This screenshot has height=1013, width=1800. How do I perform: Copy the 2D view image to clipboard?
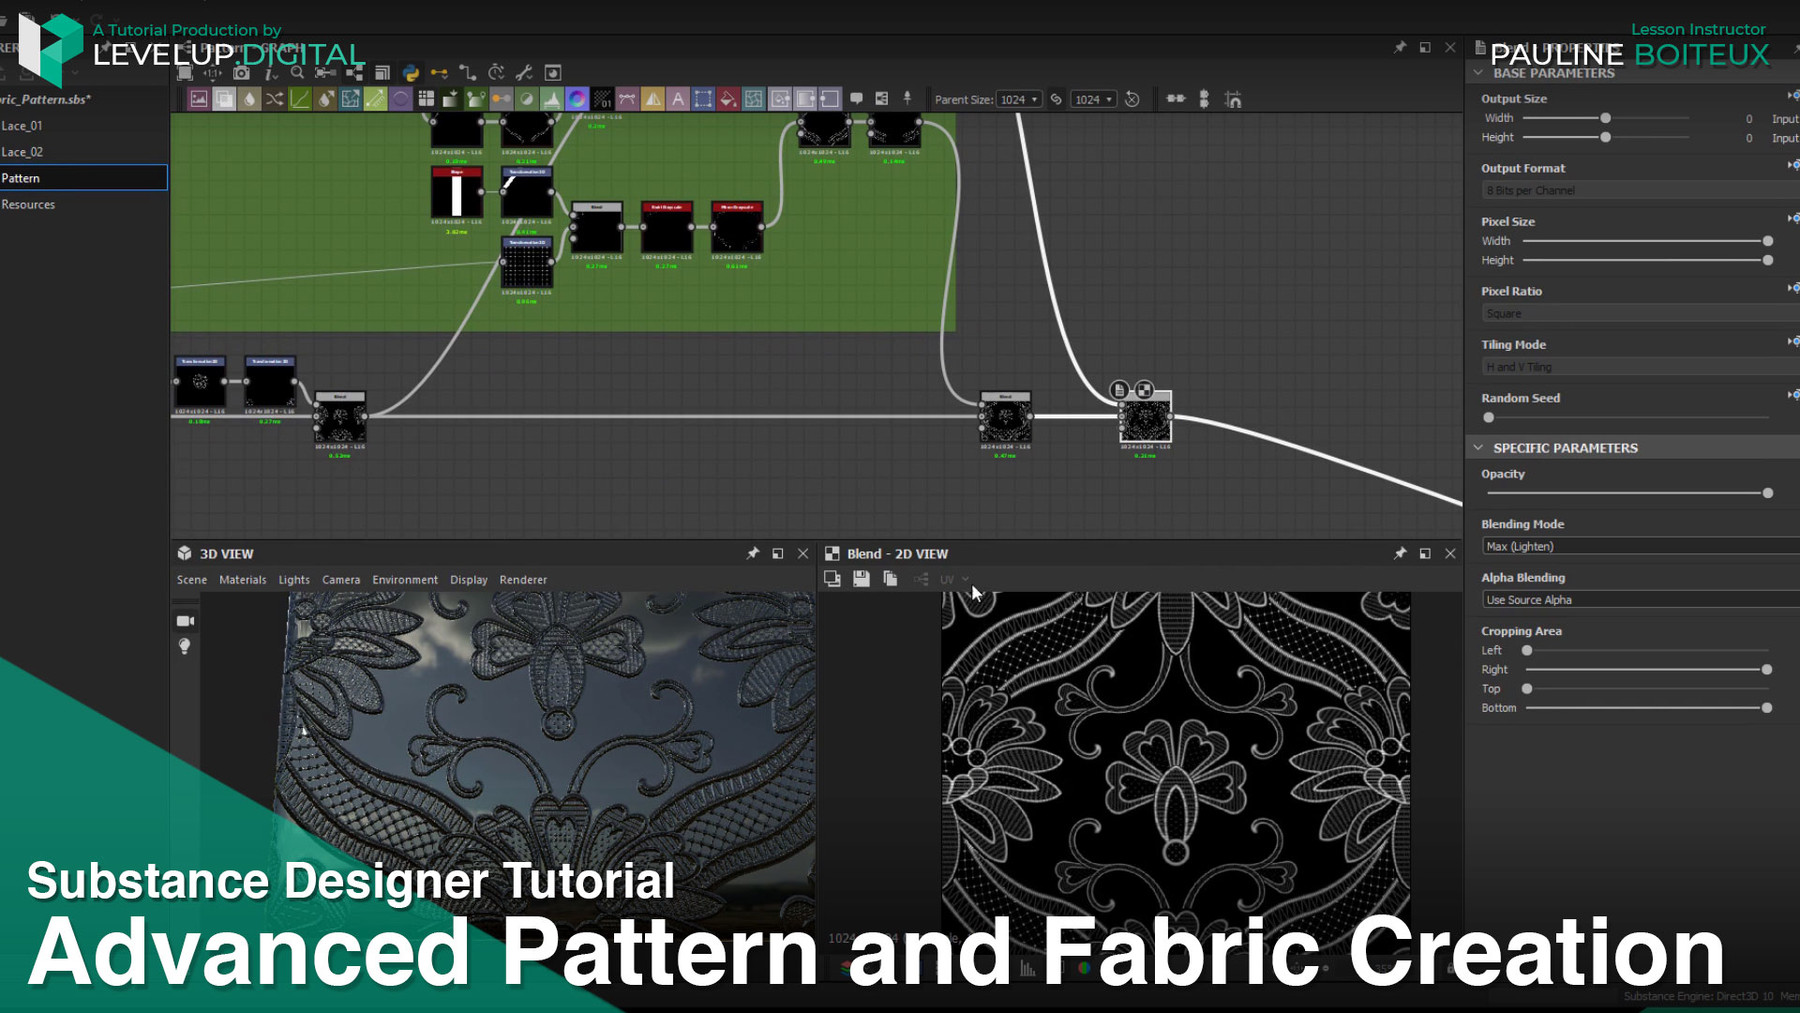[x=890, y=579]
